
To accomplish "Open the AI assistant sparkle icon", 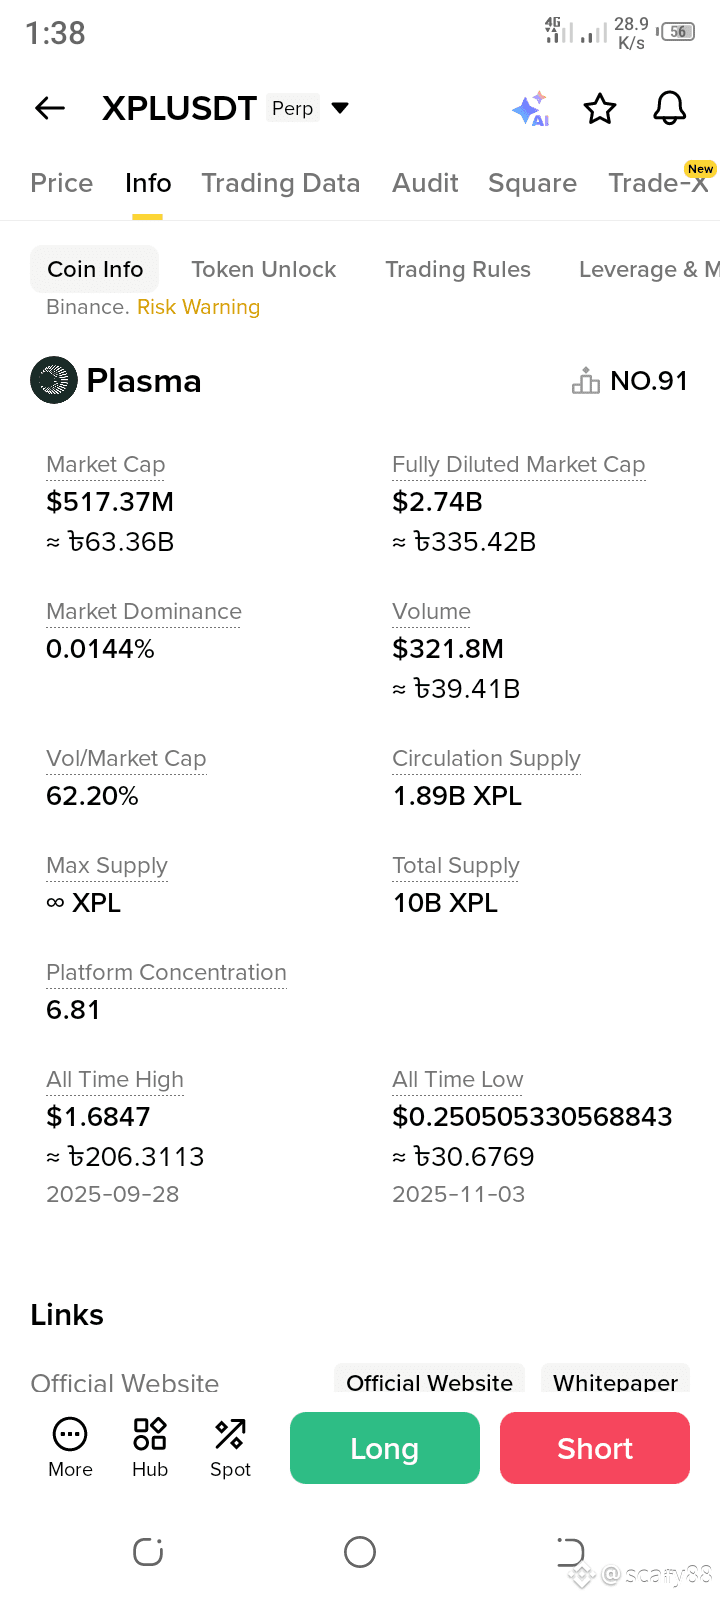I will pos(531,108).
